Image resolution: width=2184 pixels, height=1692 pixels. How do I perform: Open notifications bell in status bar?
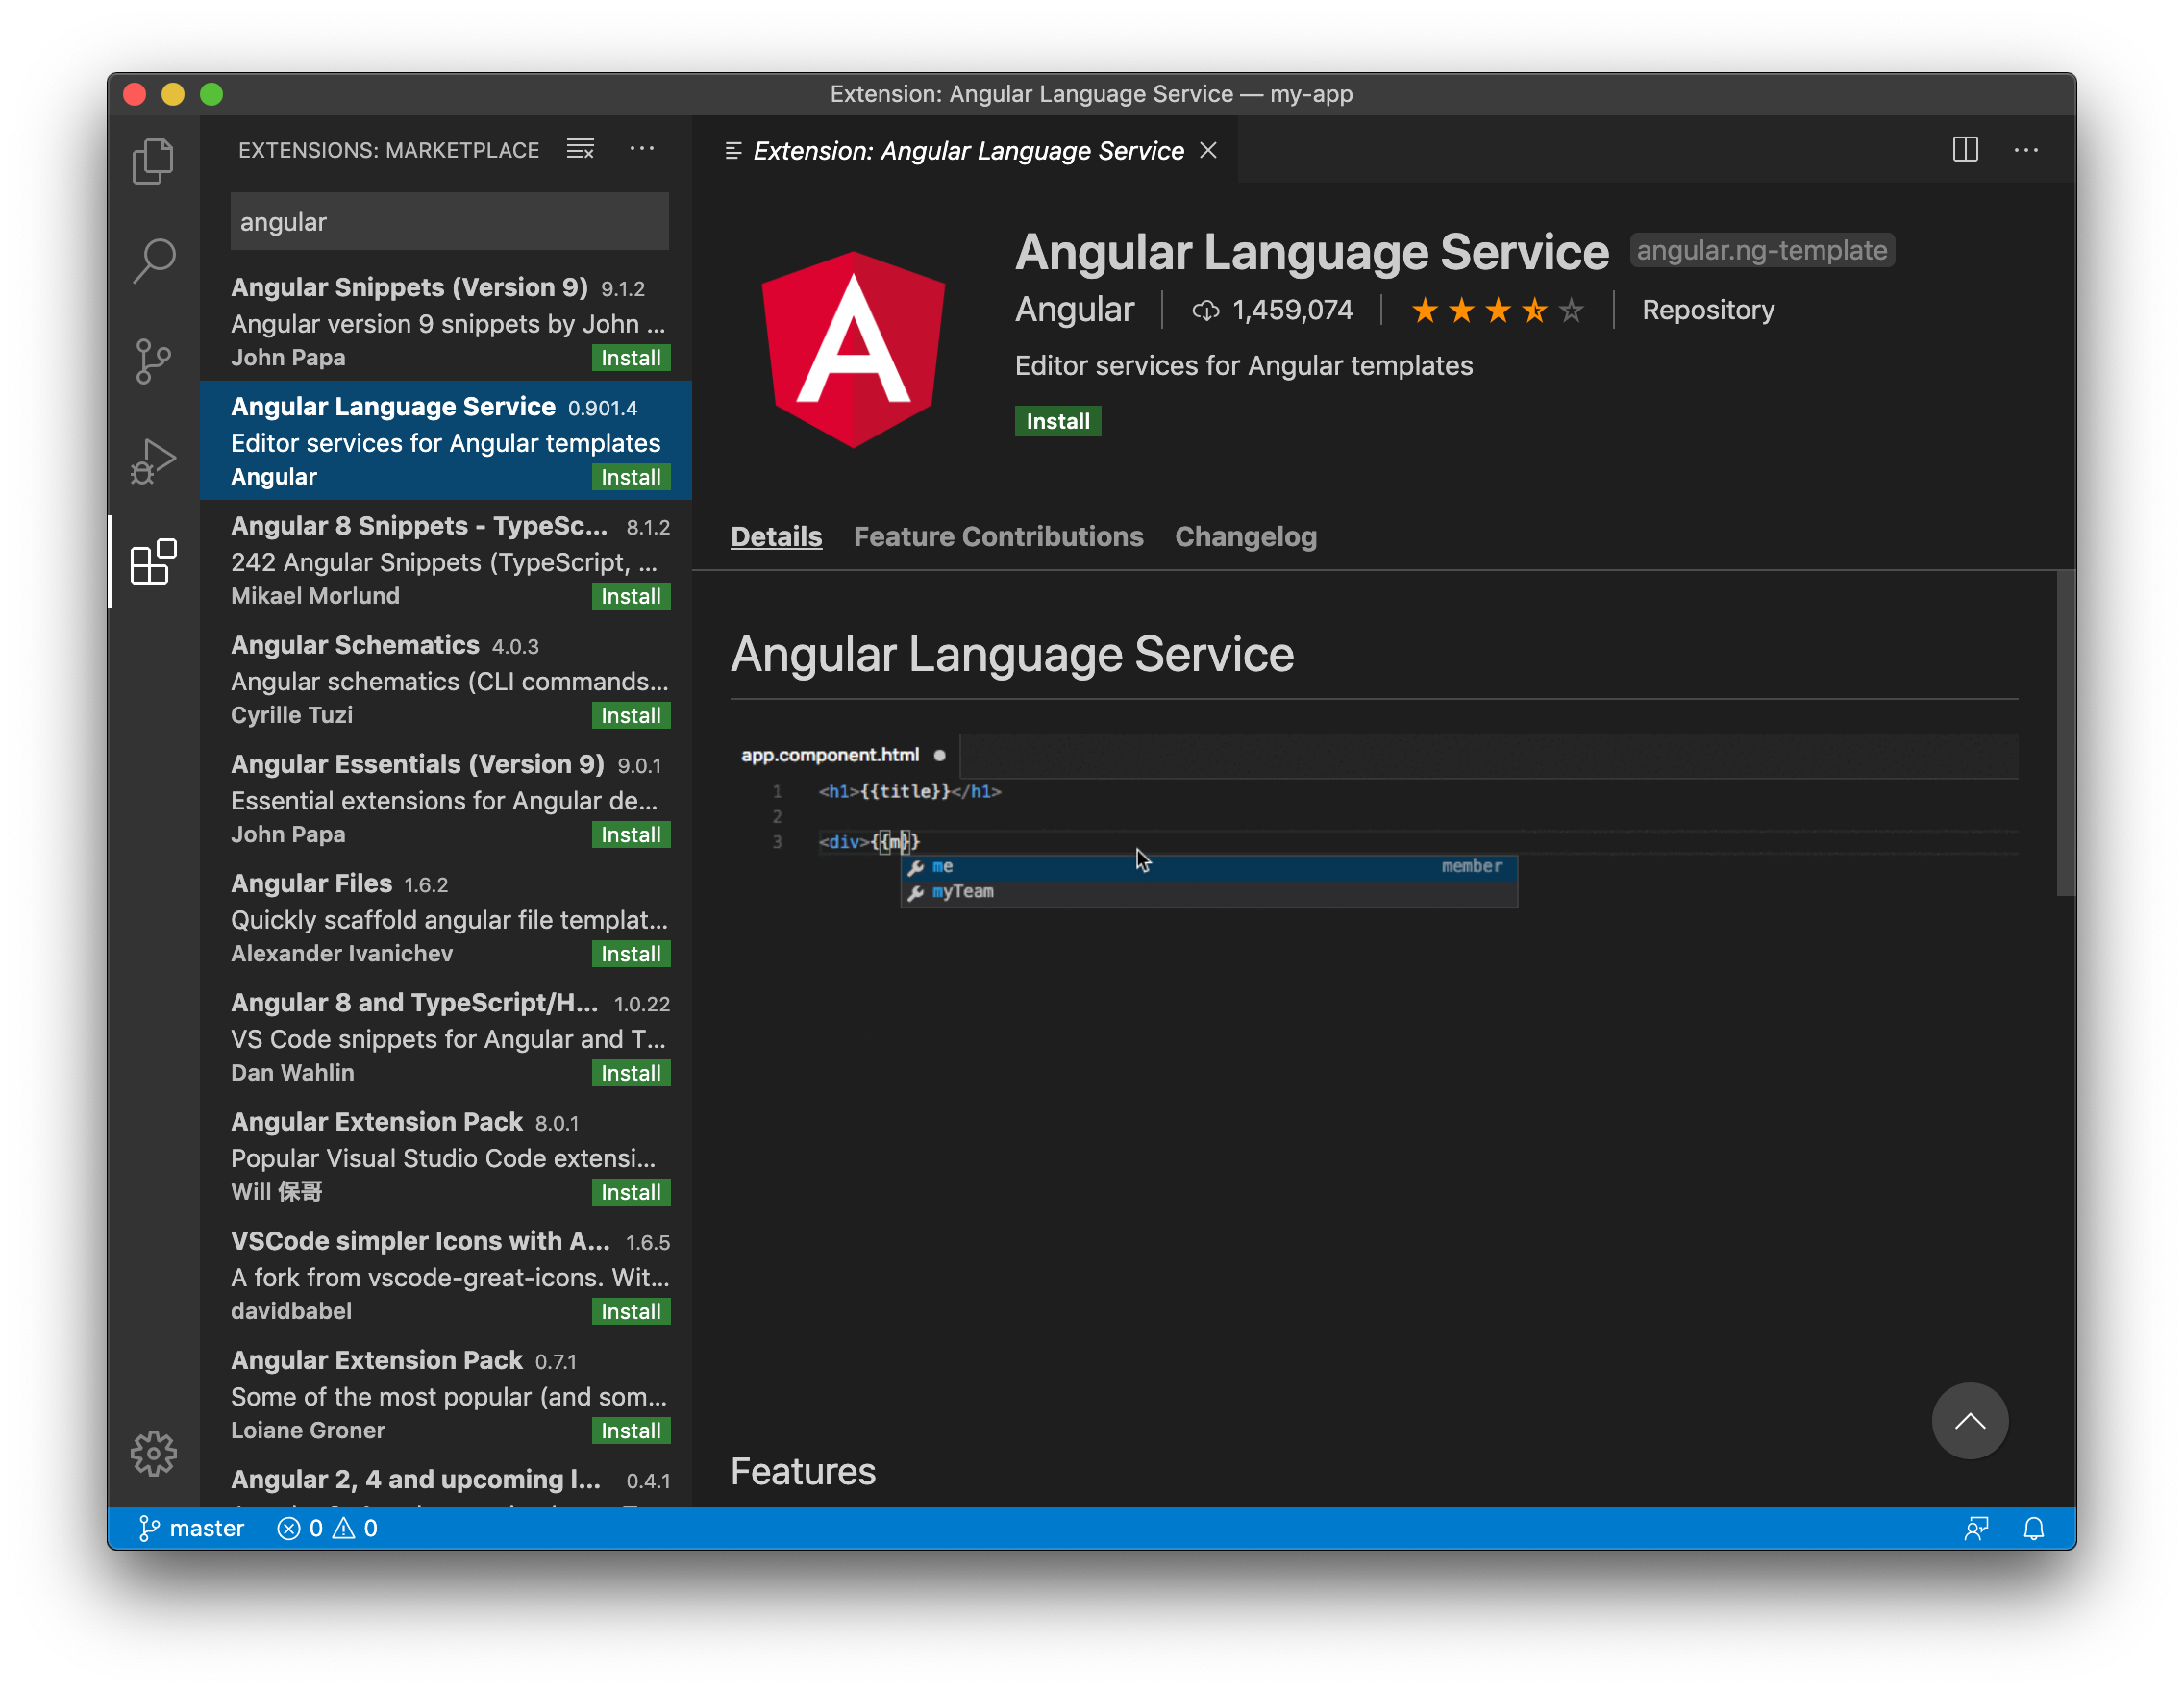[2033, 1528]
